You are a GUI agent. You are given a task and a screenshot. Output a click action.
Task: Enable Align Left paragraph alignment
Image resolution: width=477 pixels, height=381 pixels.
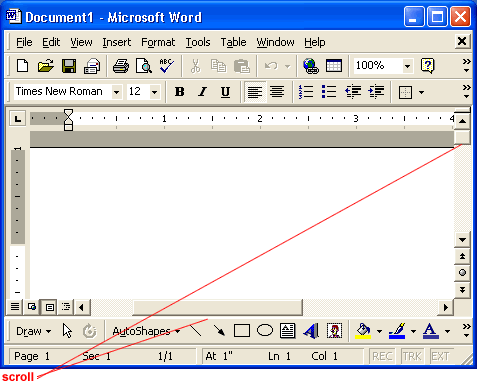pos(255,92)
